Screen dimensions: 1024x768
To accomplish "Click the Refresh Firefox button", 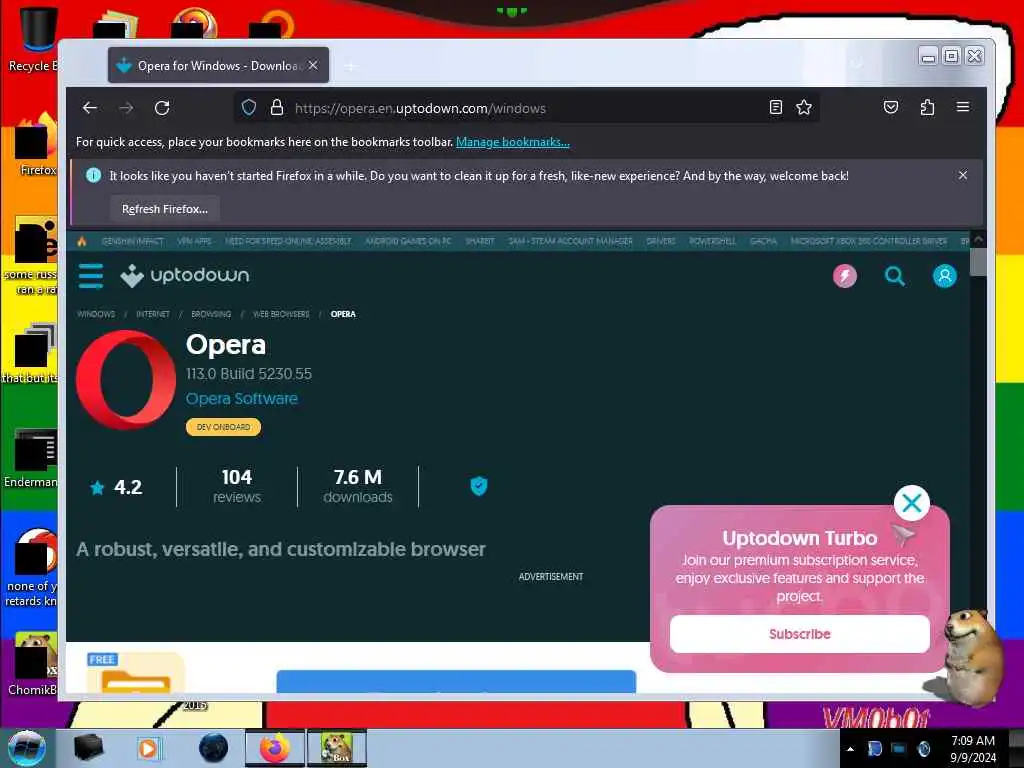I will click(x=165, y=209).
